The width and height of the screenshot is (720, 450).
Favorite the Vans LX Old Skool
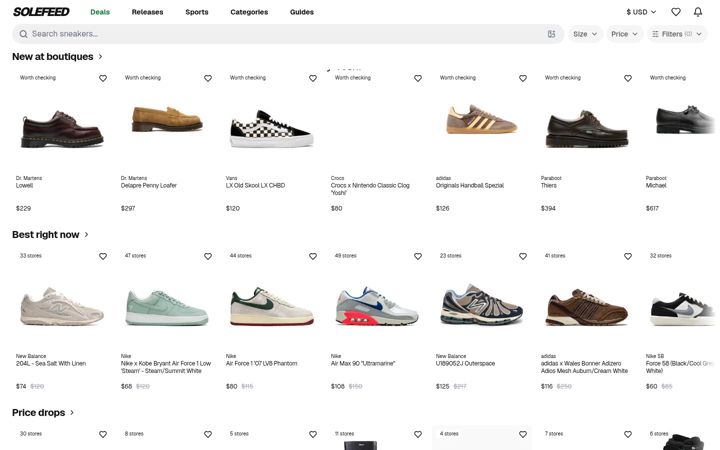[x=313, y=79]
